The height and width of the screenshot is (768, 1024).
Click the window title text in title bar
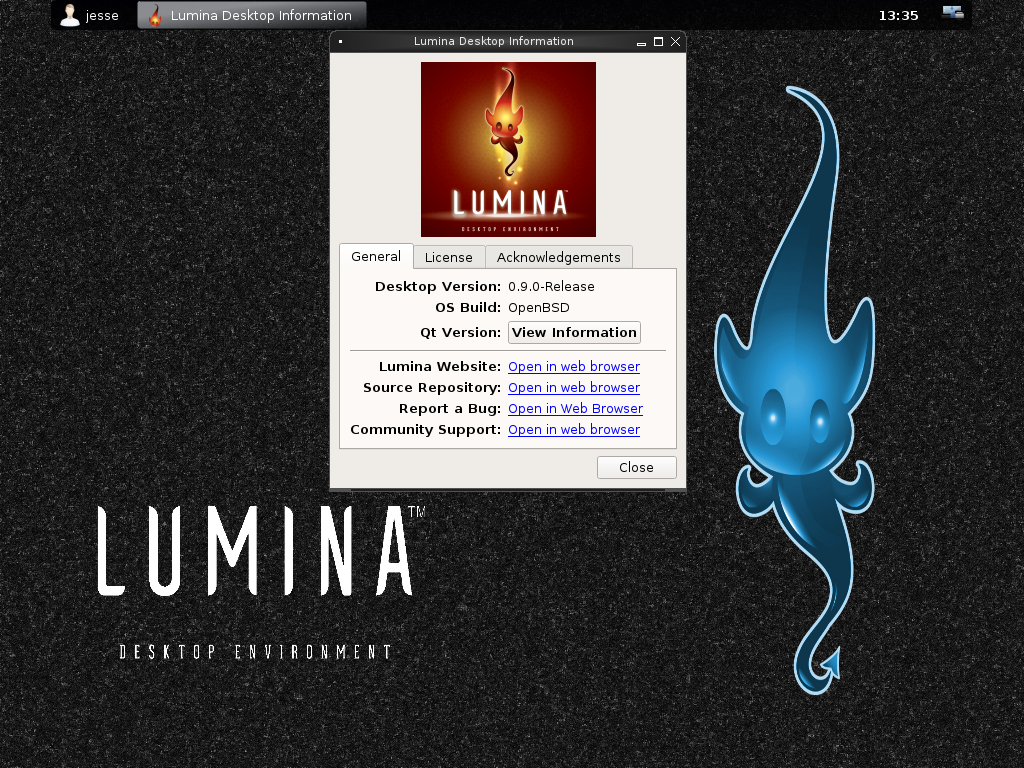[x=494, y=41]
